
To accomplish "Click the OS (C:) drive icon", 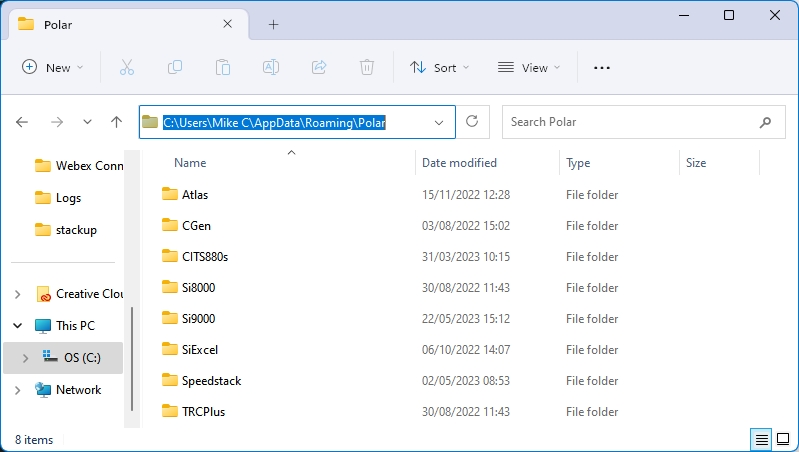I will tap(49, 357).
